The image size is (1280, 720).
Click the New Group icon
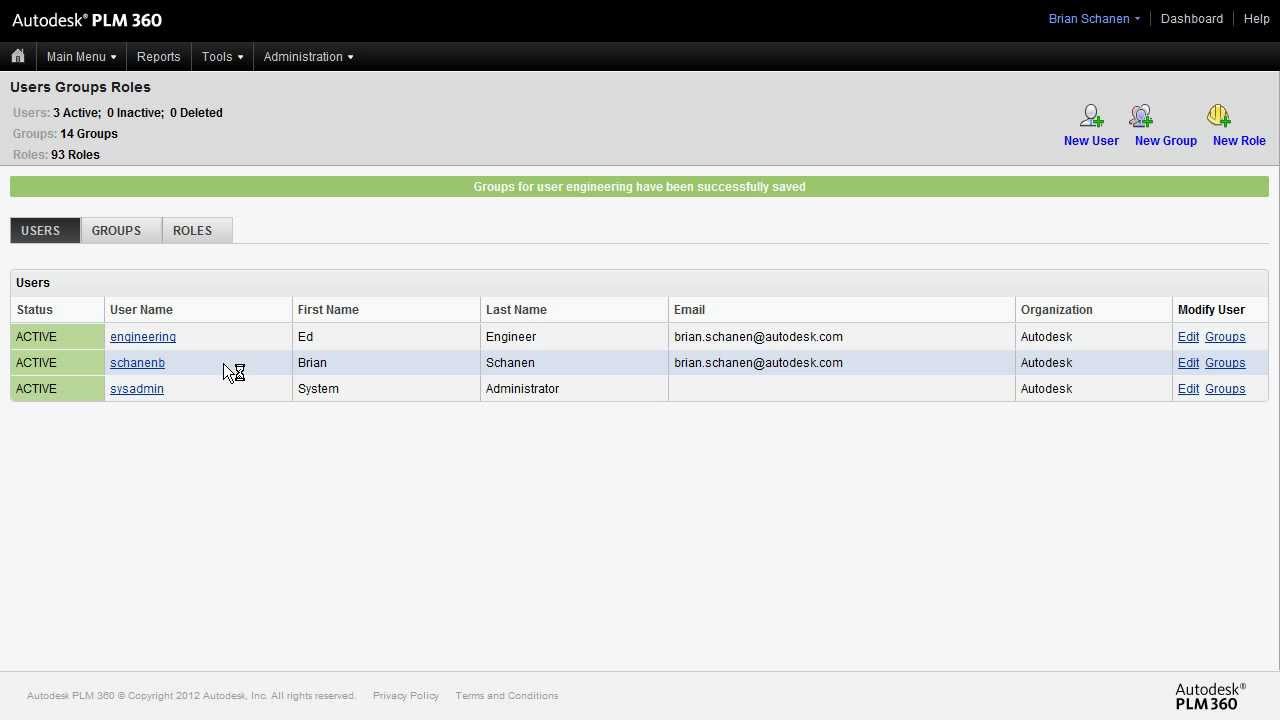pos(1141,116)
